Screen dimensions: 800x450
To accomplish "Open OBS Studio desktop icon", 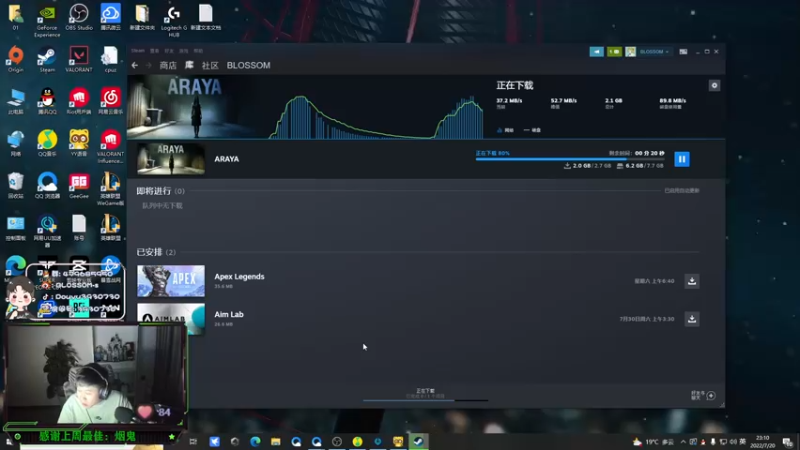I will coord(79,17).
